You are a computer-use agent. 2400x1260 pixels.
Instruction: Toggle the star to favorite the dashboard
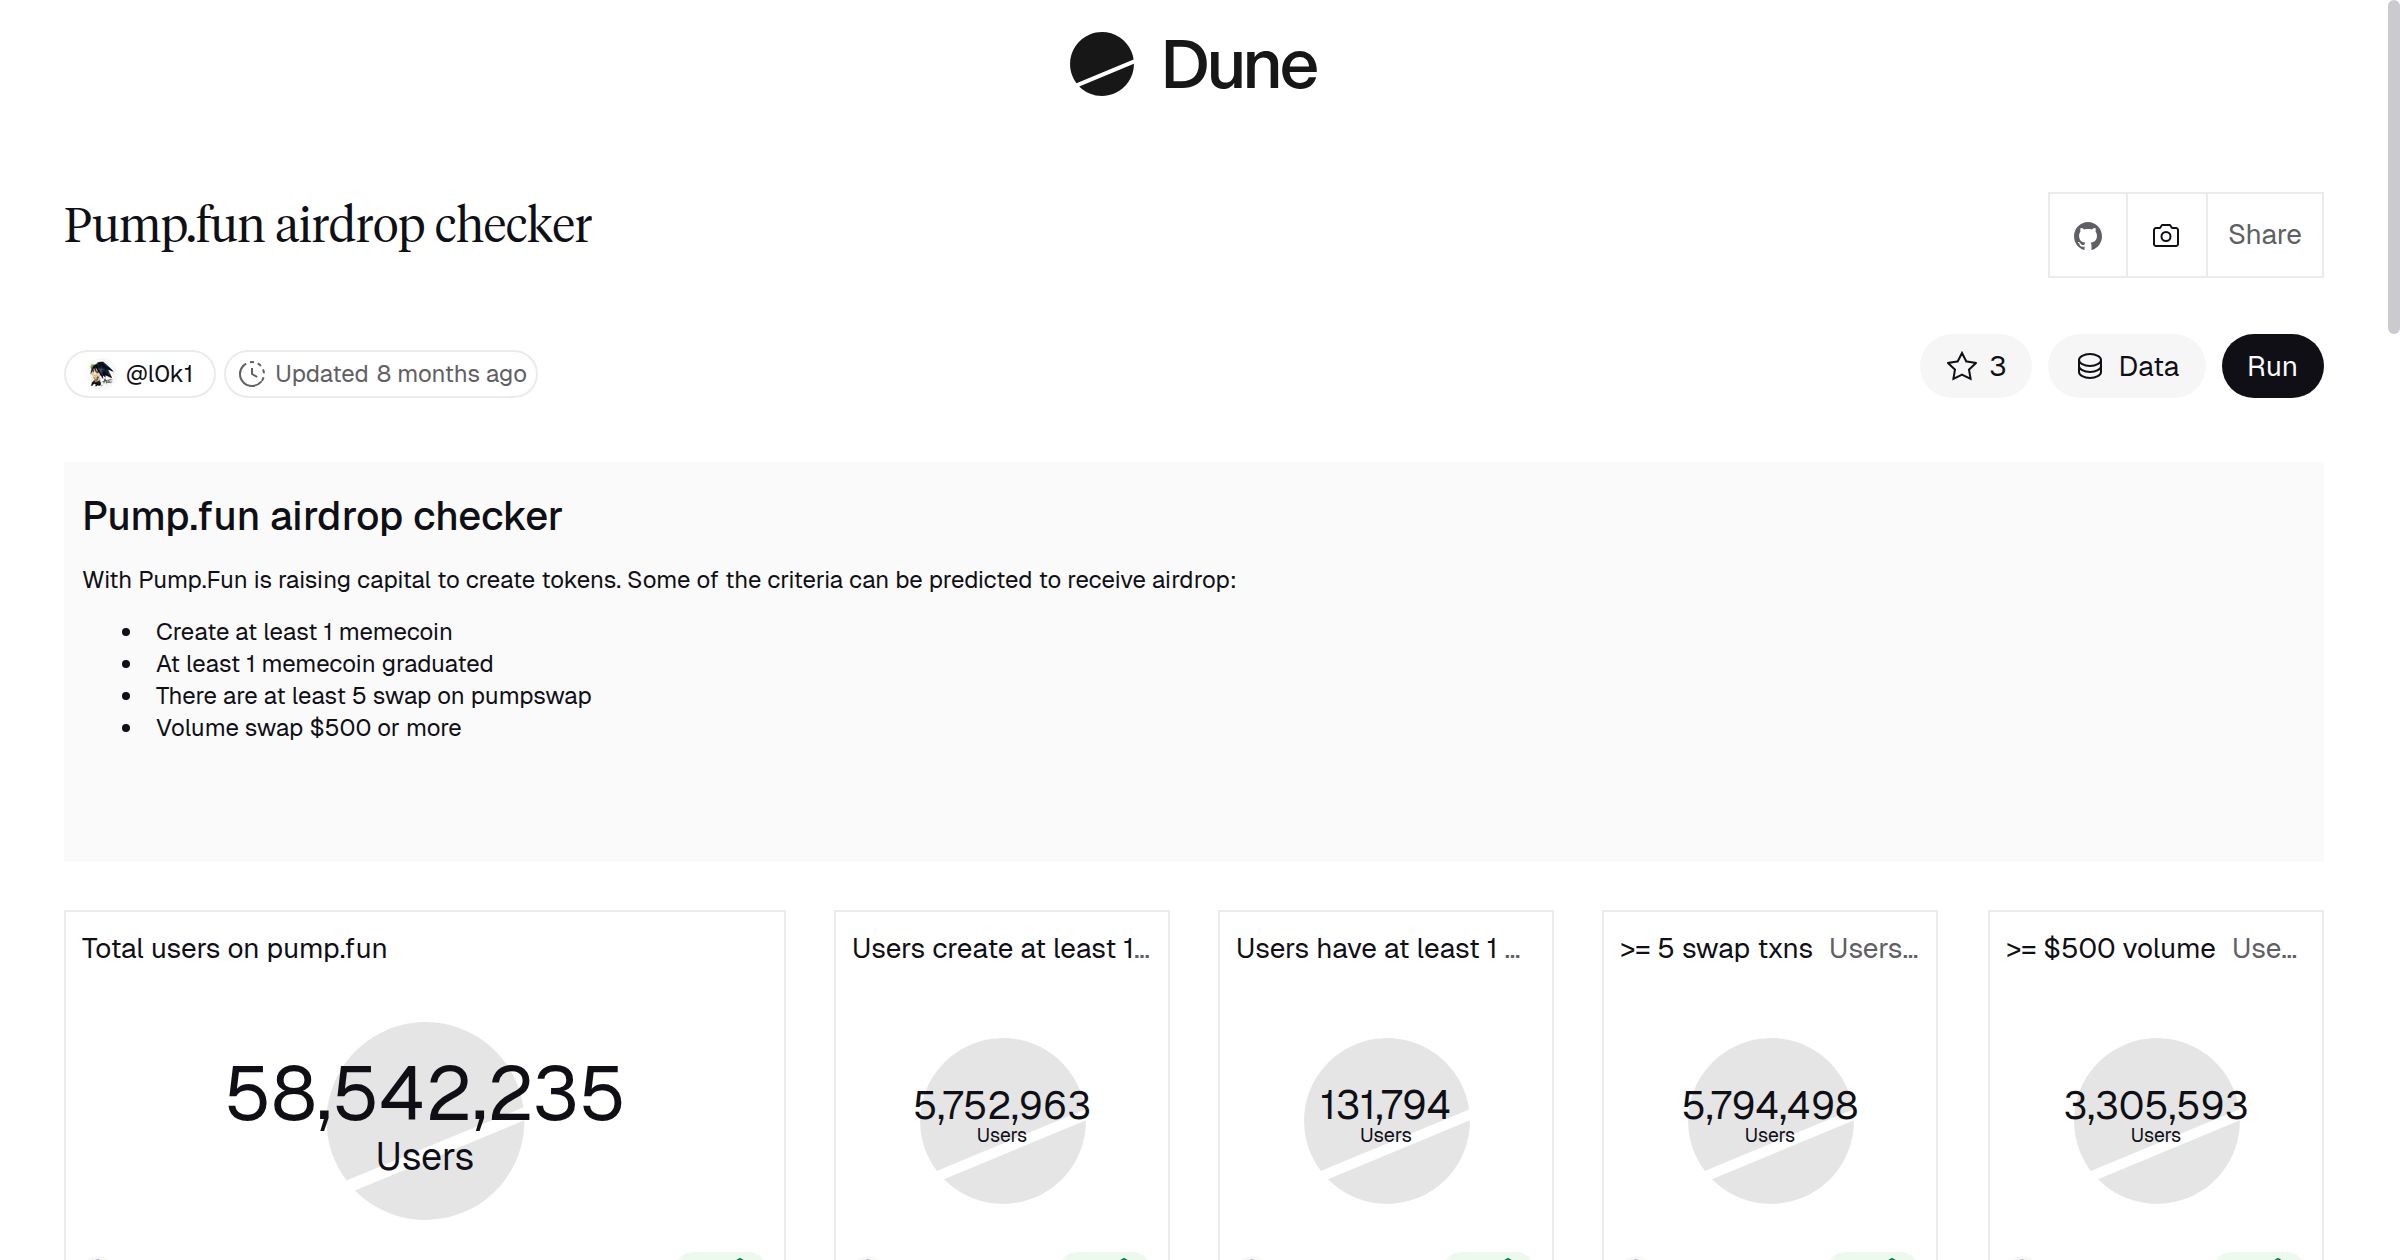1962,366
